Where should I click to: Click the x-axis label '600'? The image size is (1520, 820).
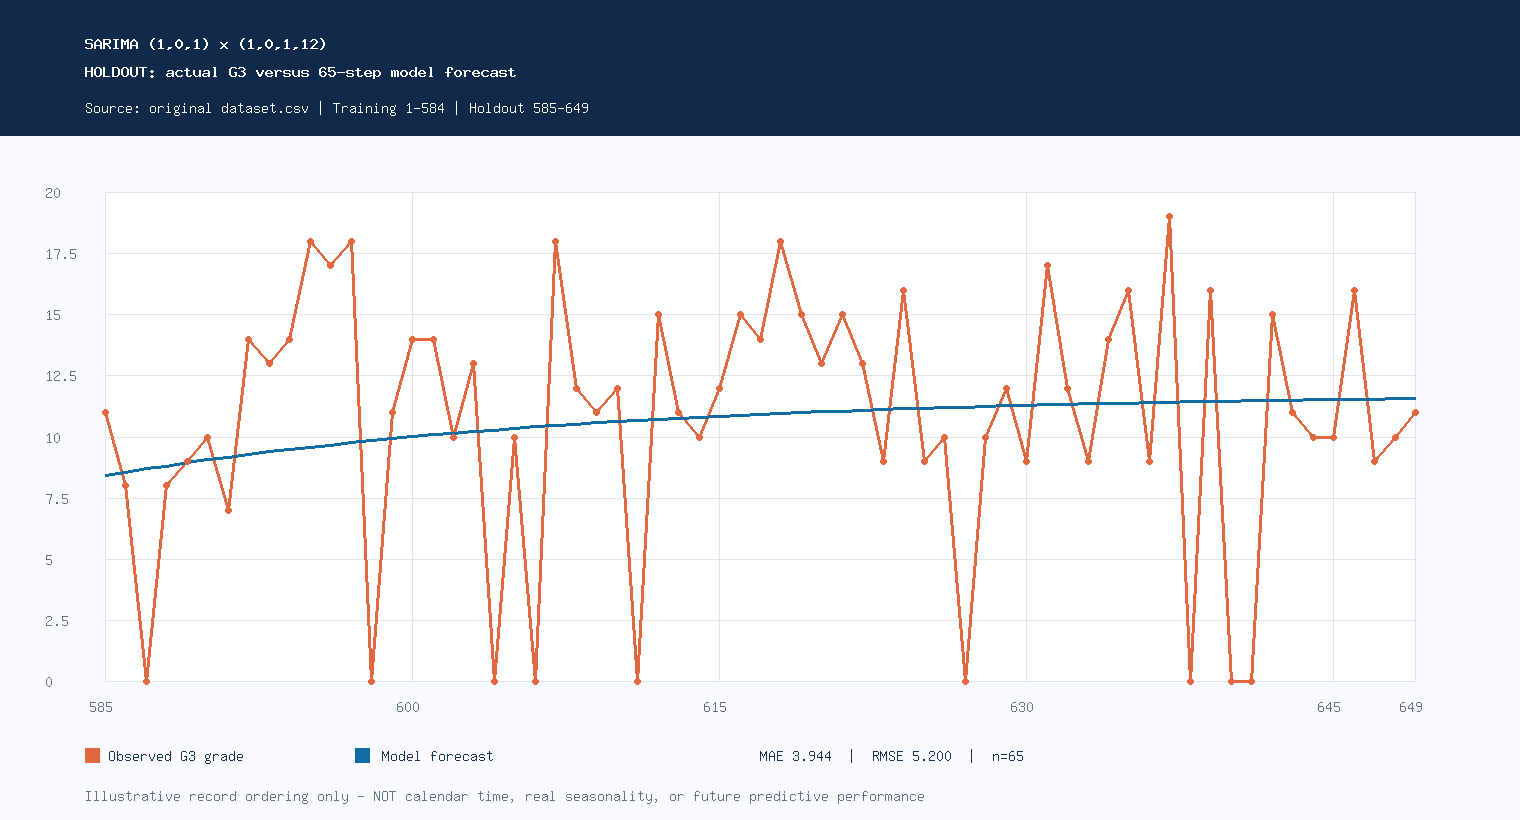408,707
